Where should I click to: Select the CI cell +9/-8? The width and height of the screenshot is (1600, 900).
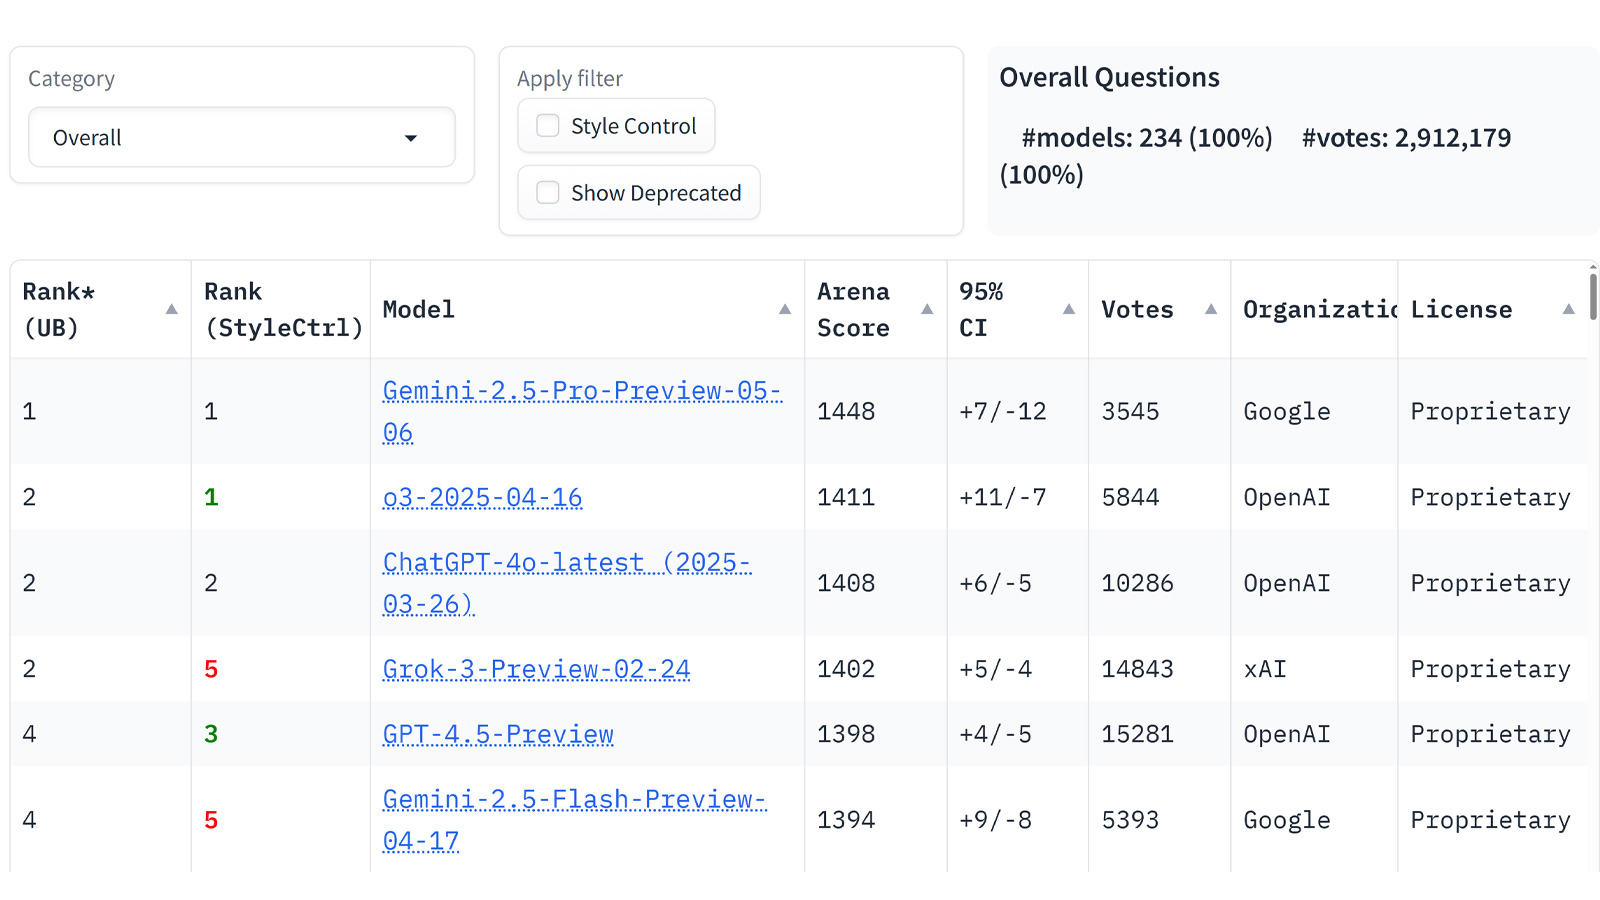coord(995,820)
